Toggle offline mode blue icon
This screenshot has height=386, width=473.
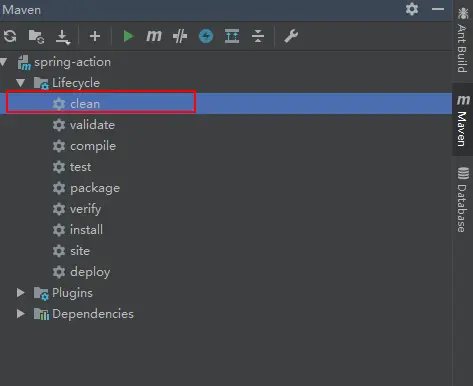(x=206, y=36)
